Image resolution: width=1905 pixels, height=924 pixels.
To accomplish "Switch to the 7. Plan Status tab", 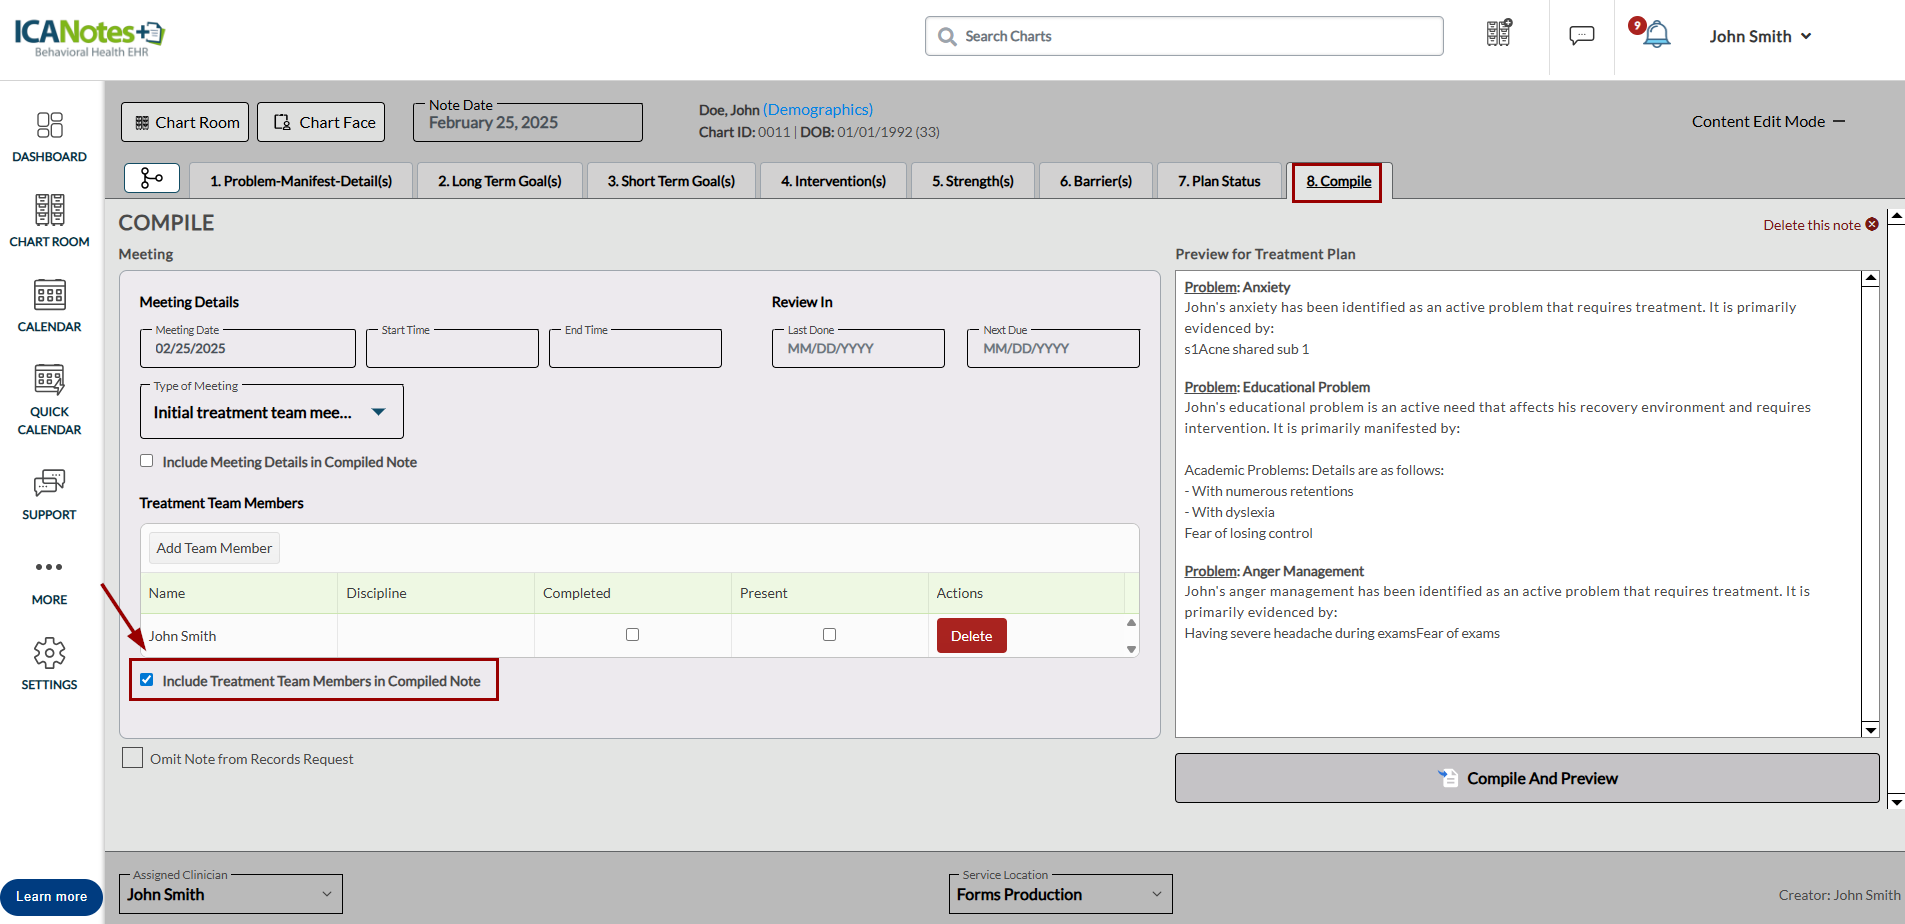I will coord(1218,181).
